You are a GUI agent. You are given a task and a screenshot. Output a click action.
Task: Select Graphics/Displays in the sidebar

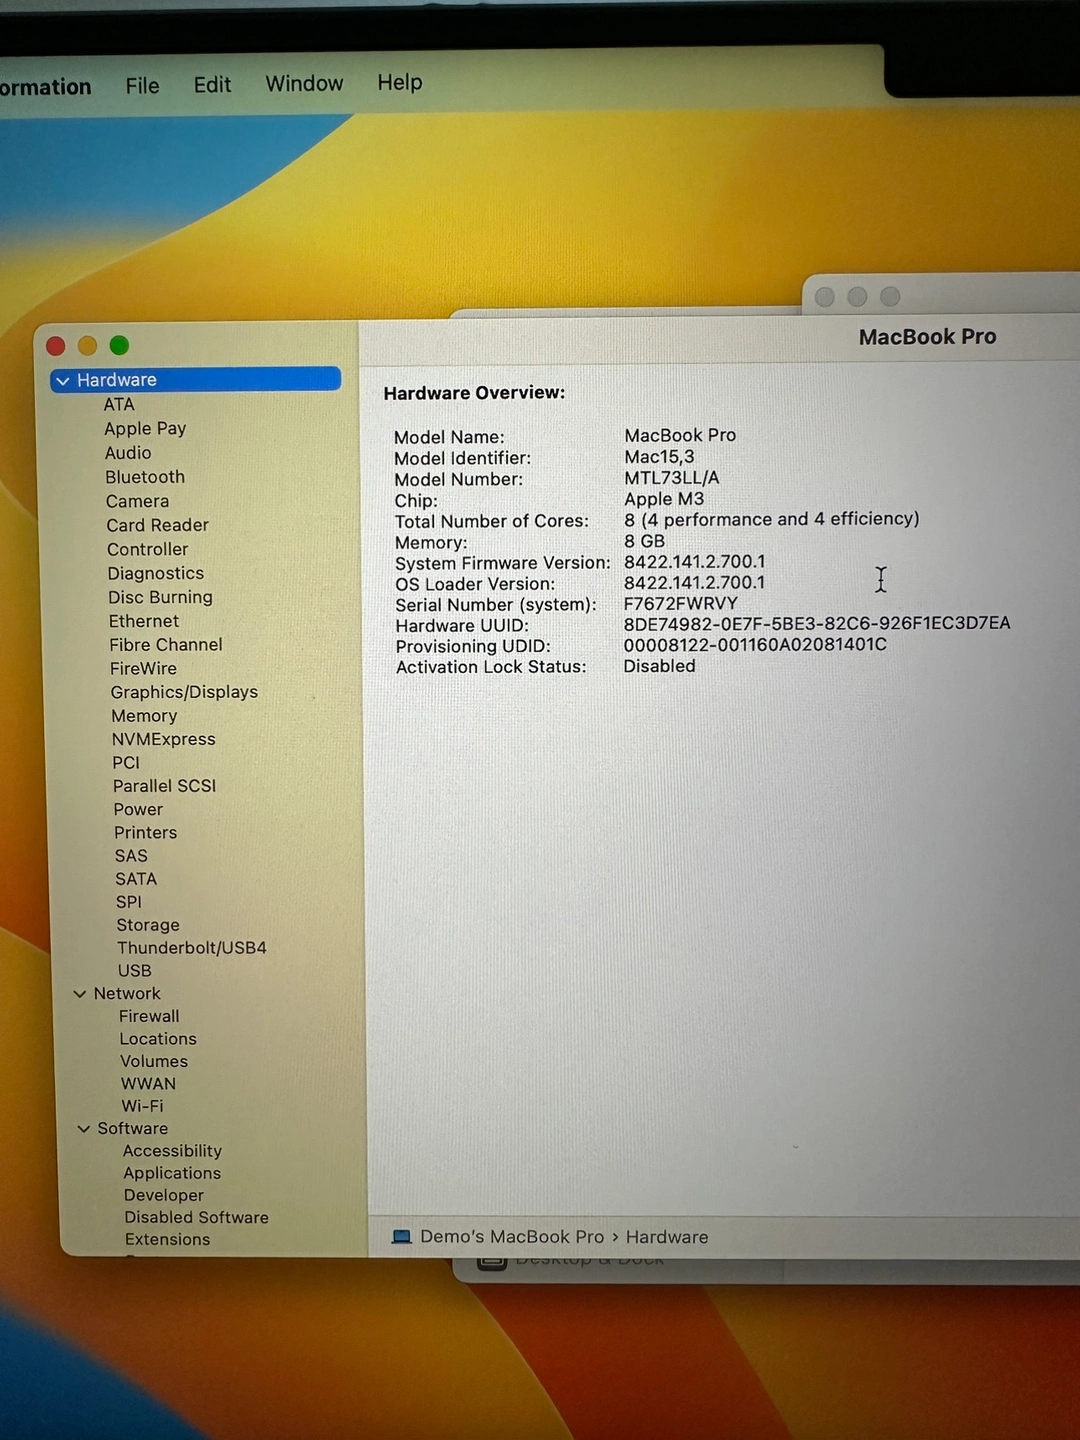point(184,692)
